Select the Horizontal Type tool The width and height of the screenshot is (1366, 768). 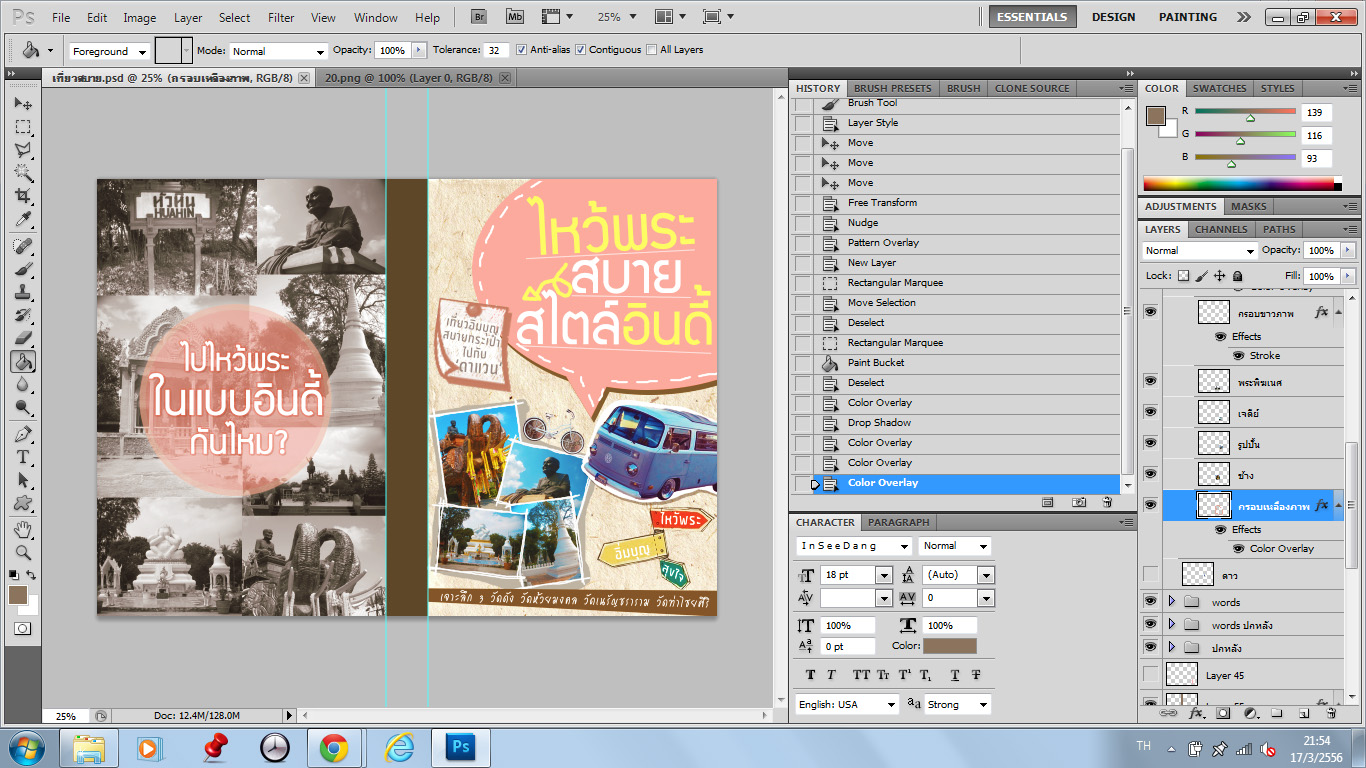tap(22, 457)
